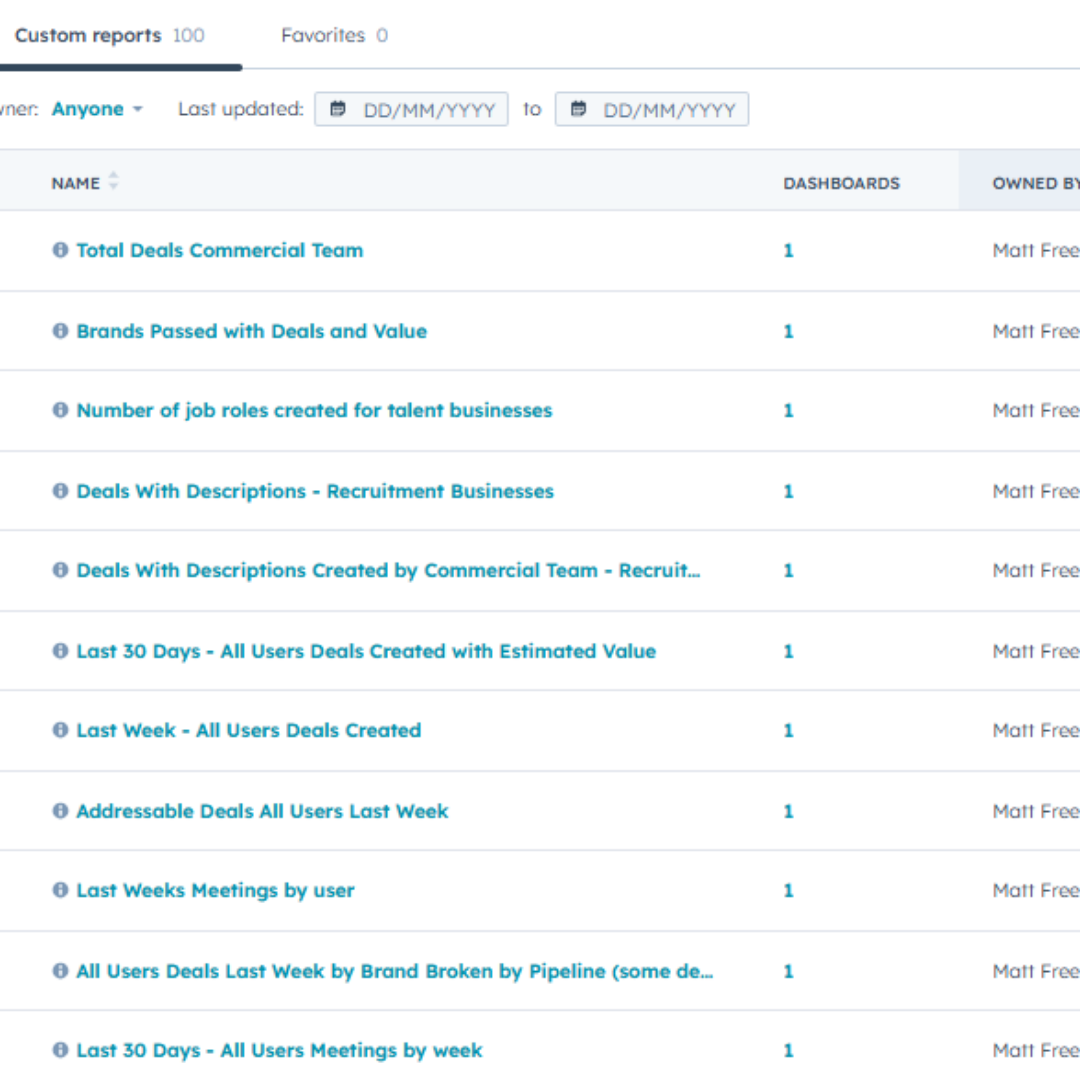This screenshot has height=1080, width=1080.
Task: Switch to the Favorites tab
Action: pyautogui.click(x=334, y=35)
